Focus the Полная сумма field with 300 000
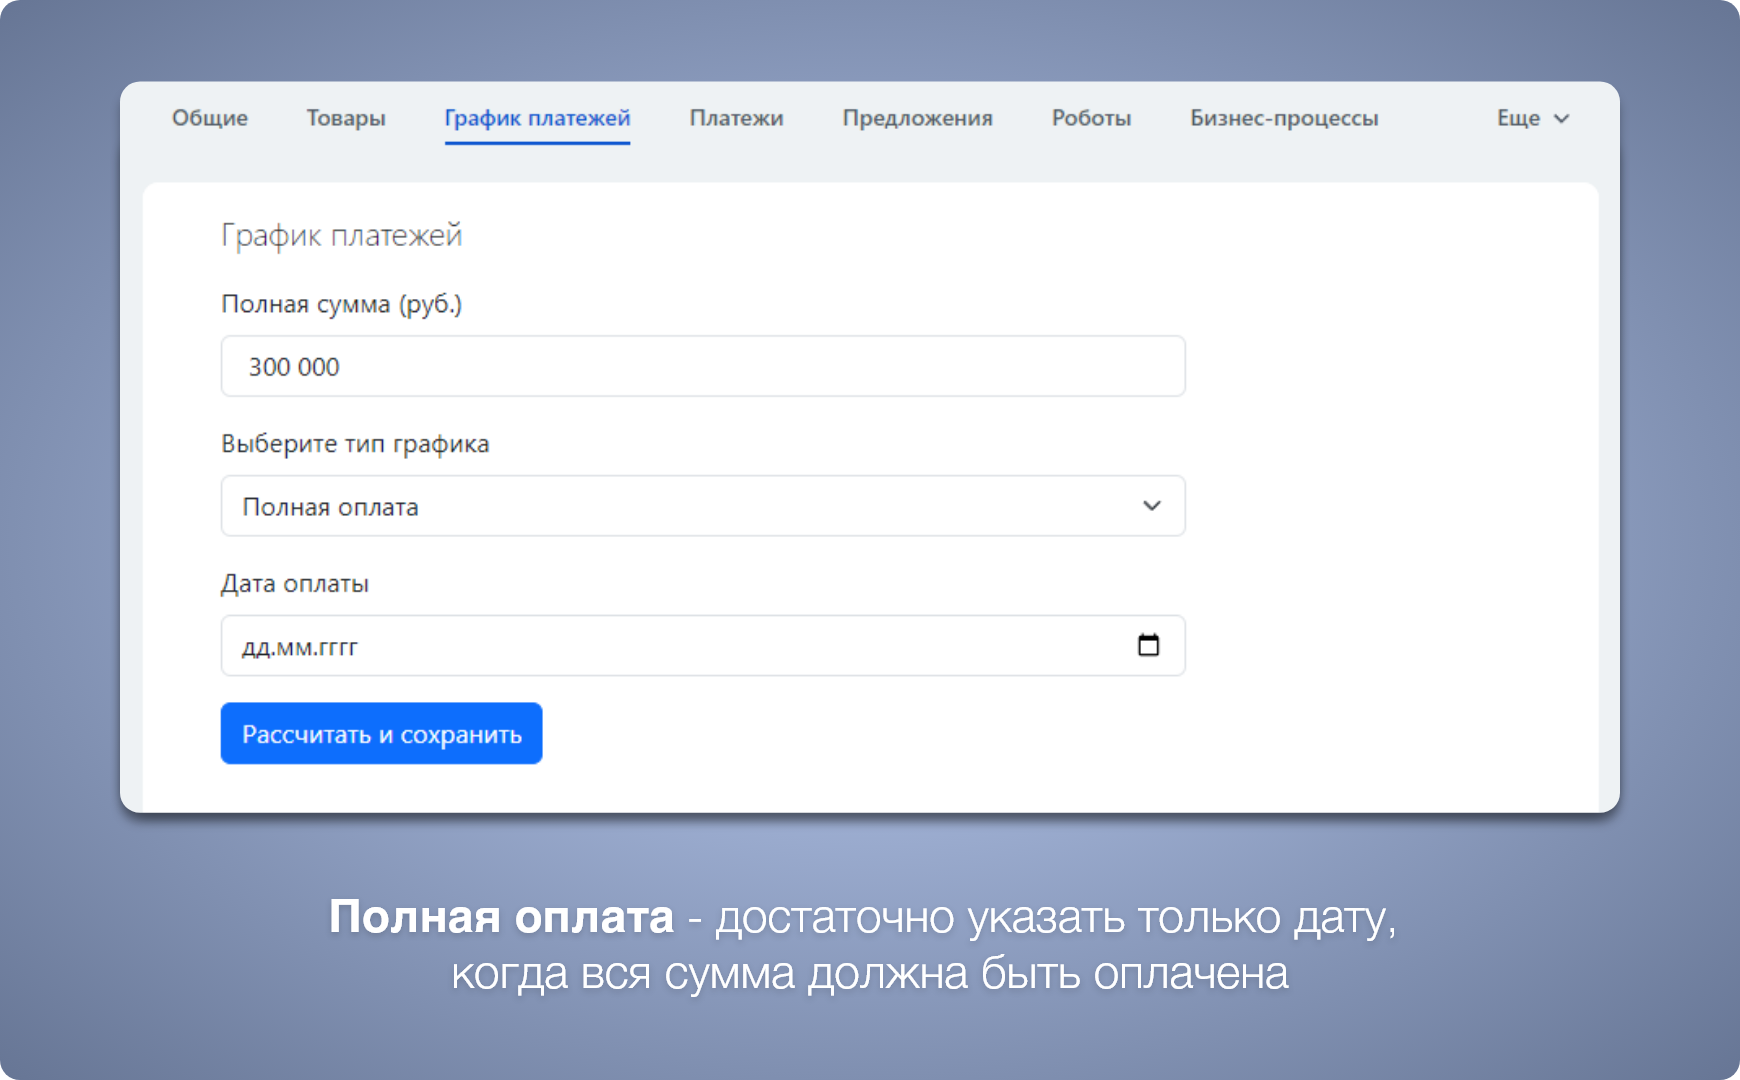This screenshot has height=1080, width=1740. (702, 366)
